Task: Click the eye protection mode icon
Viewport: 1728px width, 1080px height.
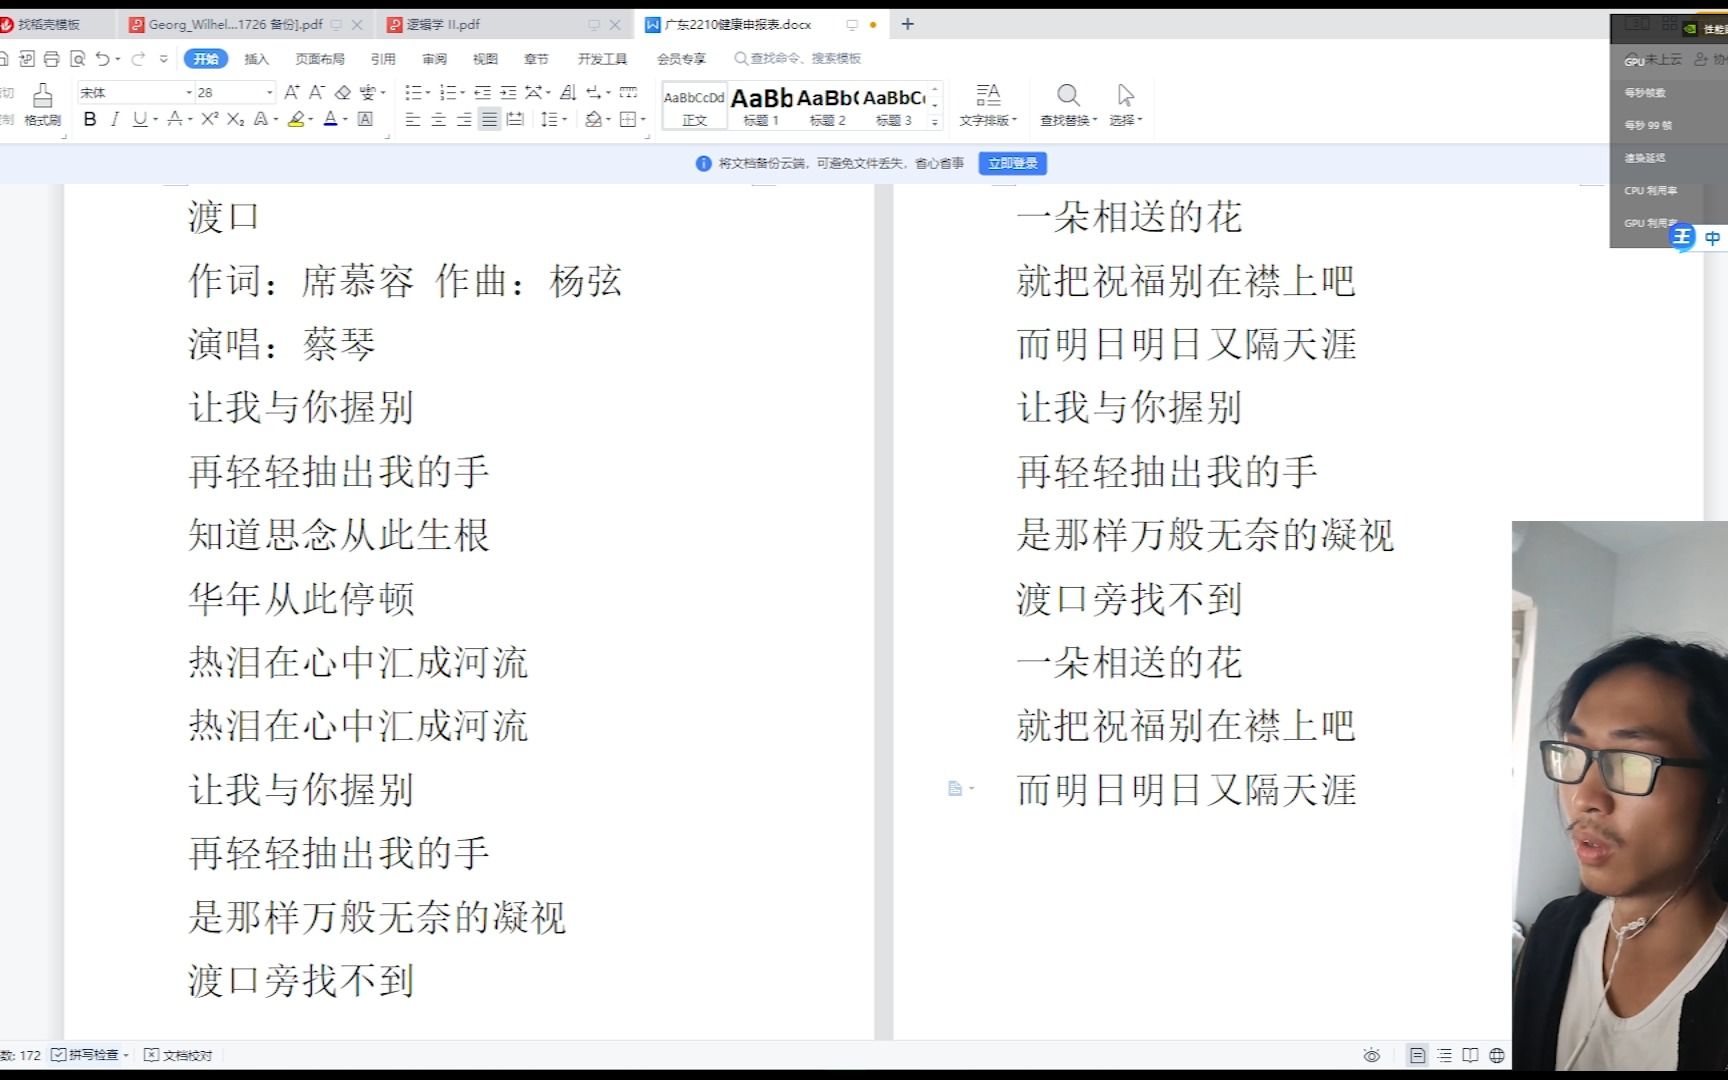Action: (1372, 1055)
